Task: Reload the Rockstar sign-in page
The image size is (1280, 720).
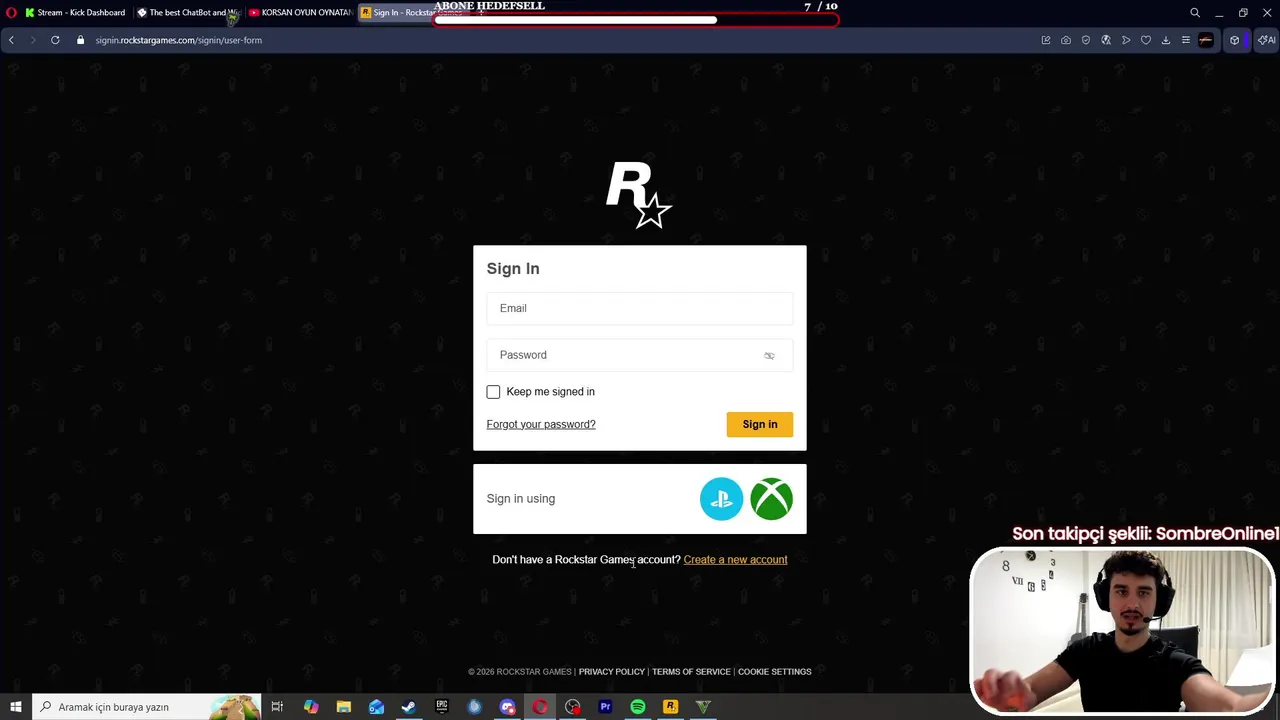Action: tap(55, 40)
